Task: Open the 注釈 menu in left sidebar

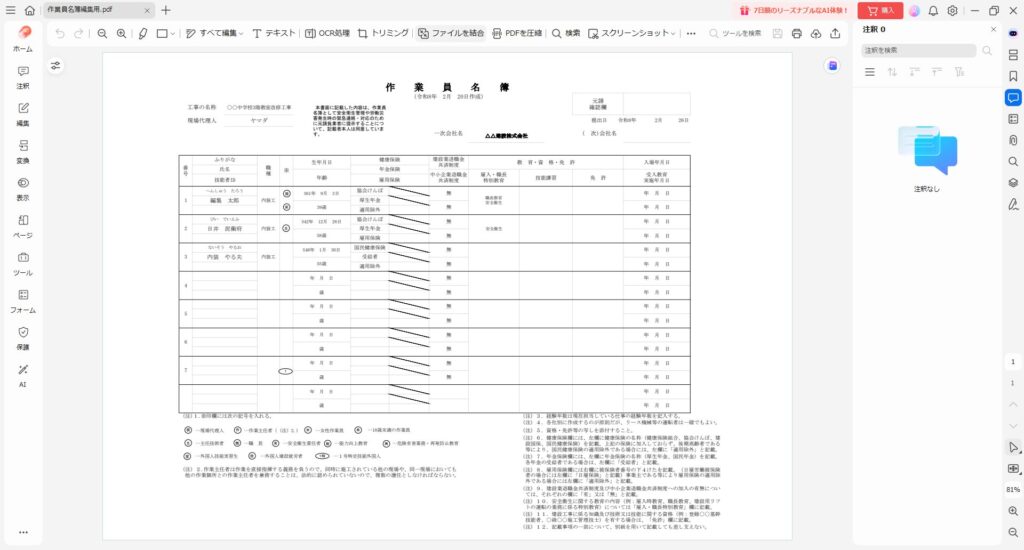Action: tap(23, 77)
